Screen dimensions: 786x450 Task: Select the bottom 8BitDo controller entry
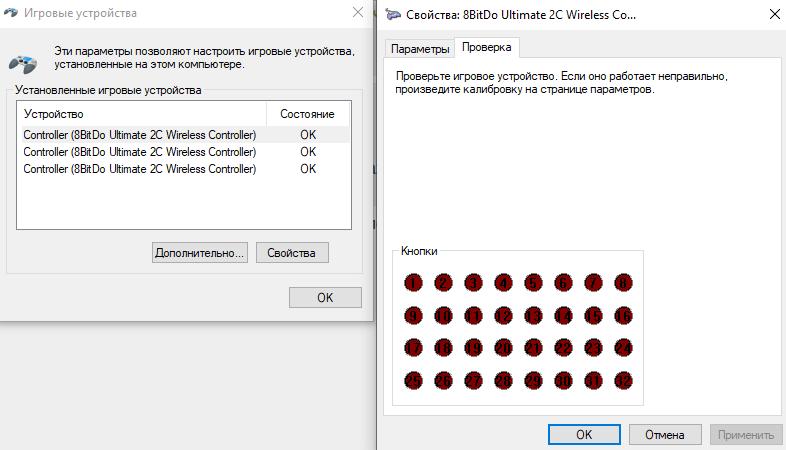(x=183, y=169)
